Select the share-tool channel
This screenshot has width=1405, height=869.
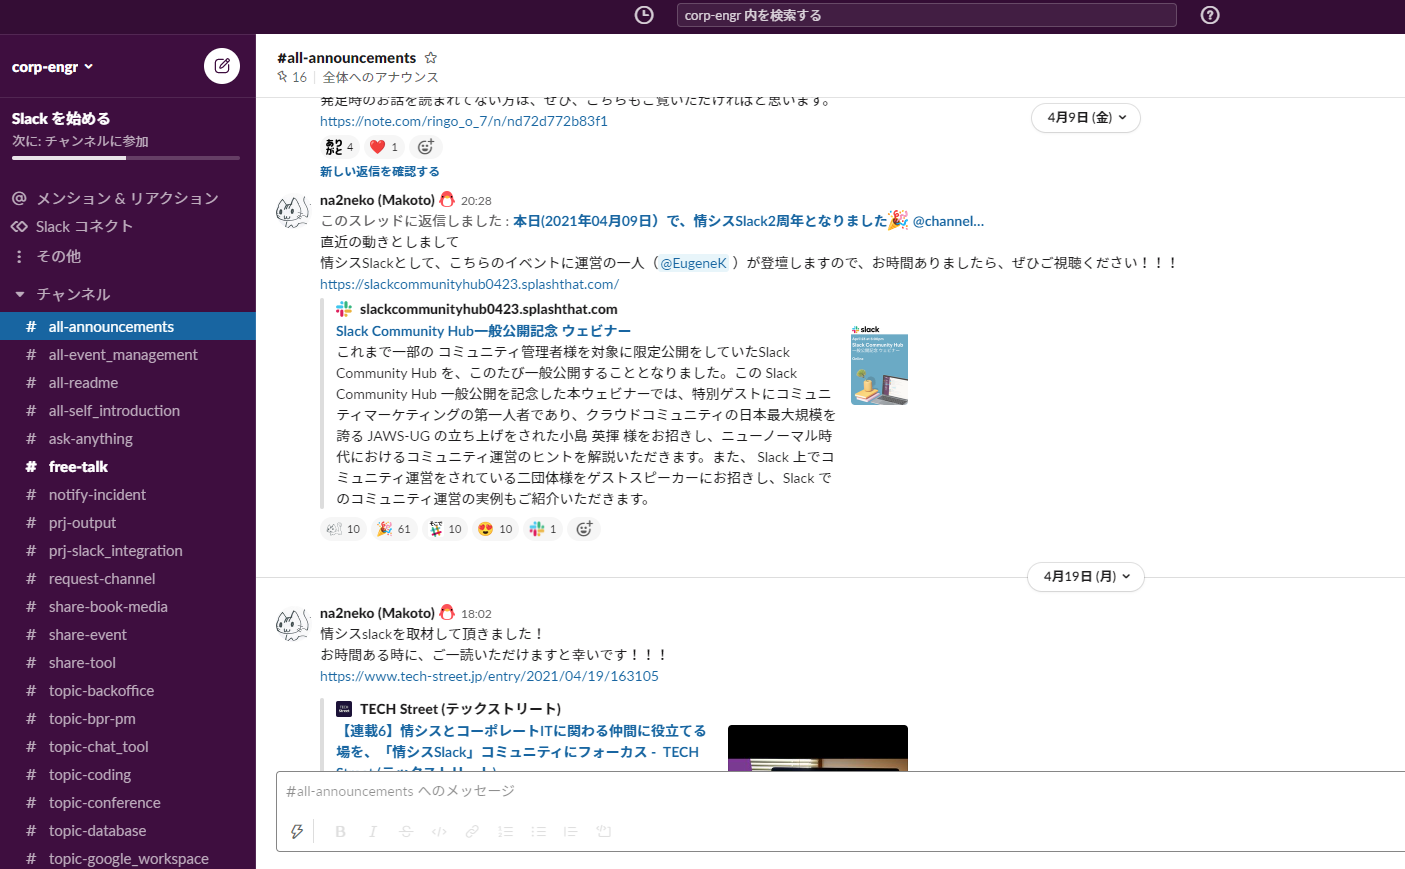click(x=128, y=662)
